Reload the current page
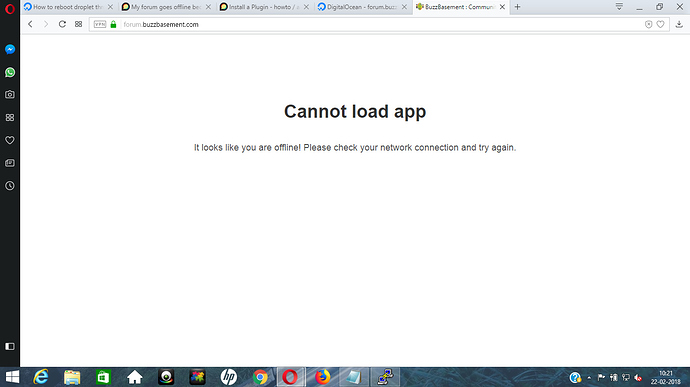This screenshot has height=387, width=690. [62, 24]
